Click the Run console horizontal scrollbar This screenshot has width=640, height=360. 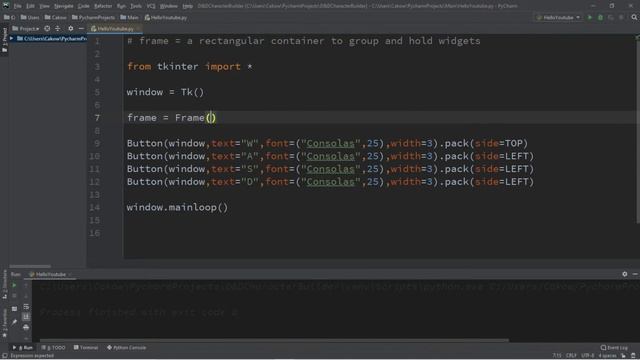(x=274, y=340)
